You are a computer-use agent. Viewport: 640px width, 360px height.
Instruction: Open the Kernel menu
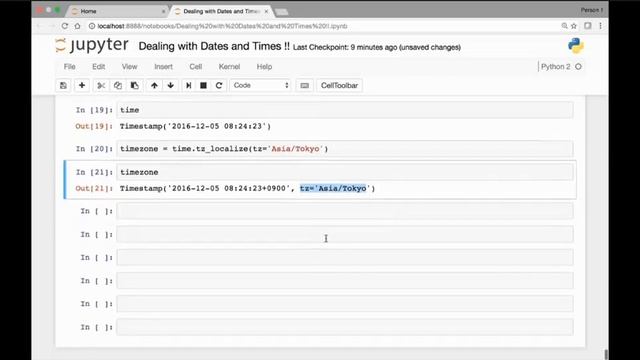(x=229, y=67)
